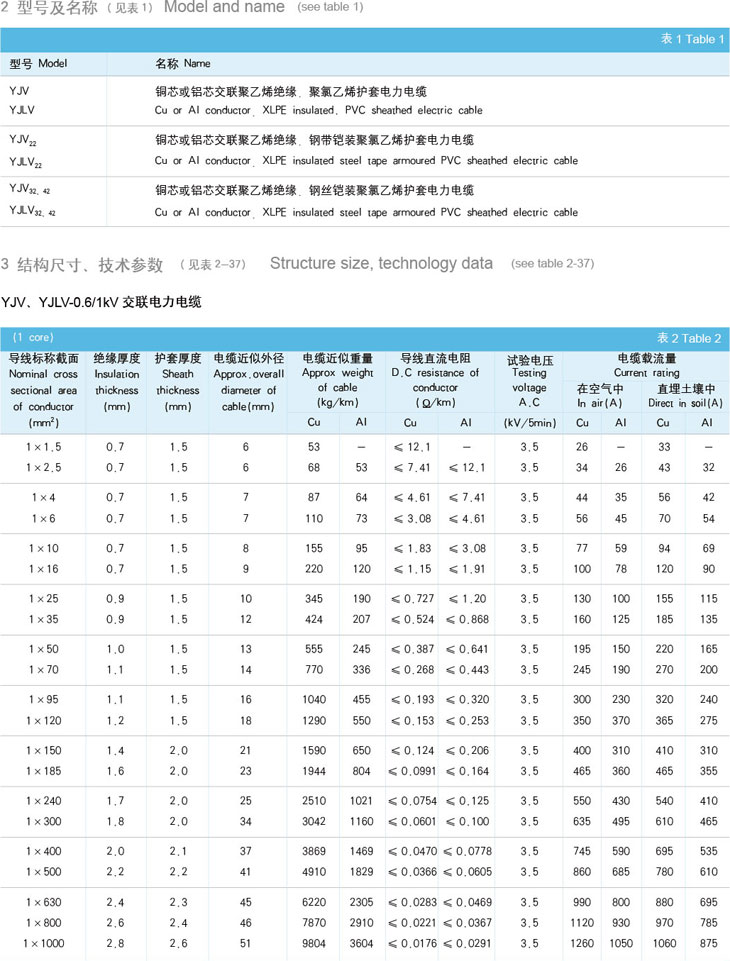Select the heading 'Model and name'
This screenshot has height=961, width=730.
click(224, 7)
